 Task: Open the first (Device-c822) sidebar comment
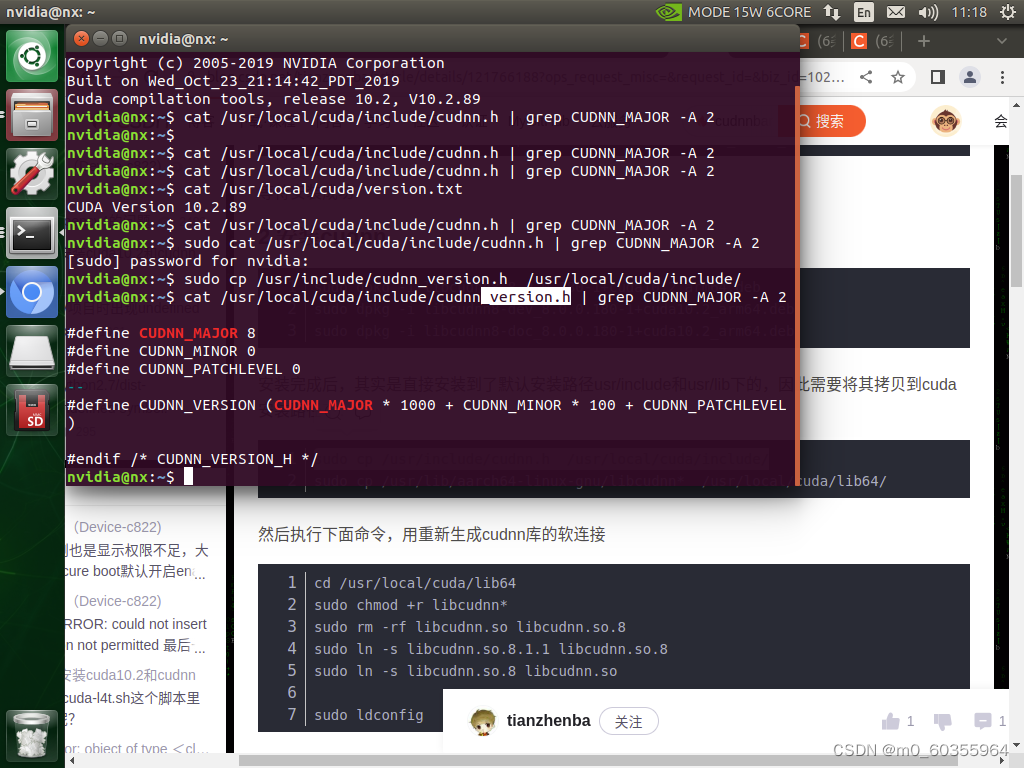117,526
